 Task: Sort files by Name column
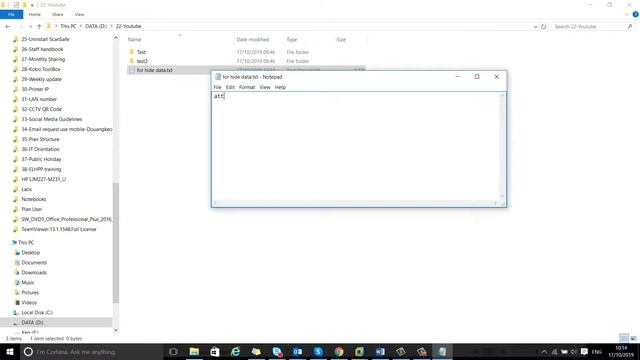pos(135,40)
